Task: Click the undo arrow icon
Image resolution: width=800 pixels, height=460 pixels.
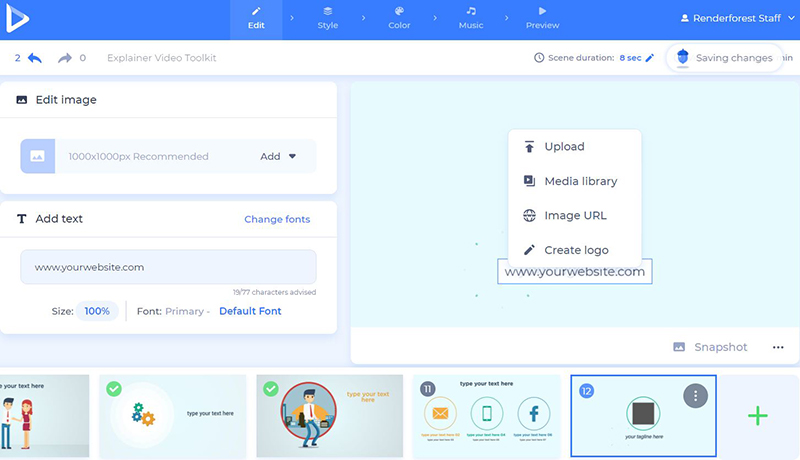Action: pyautogui.click(x=35, y=58)
